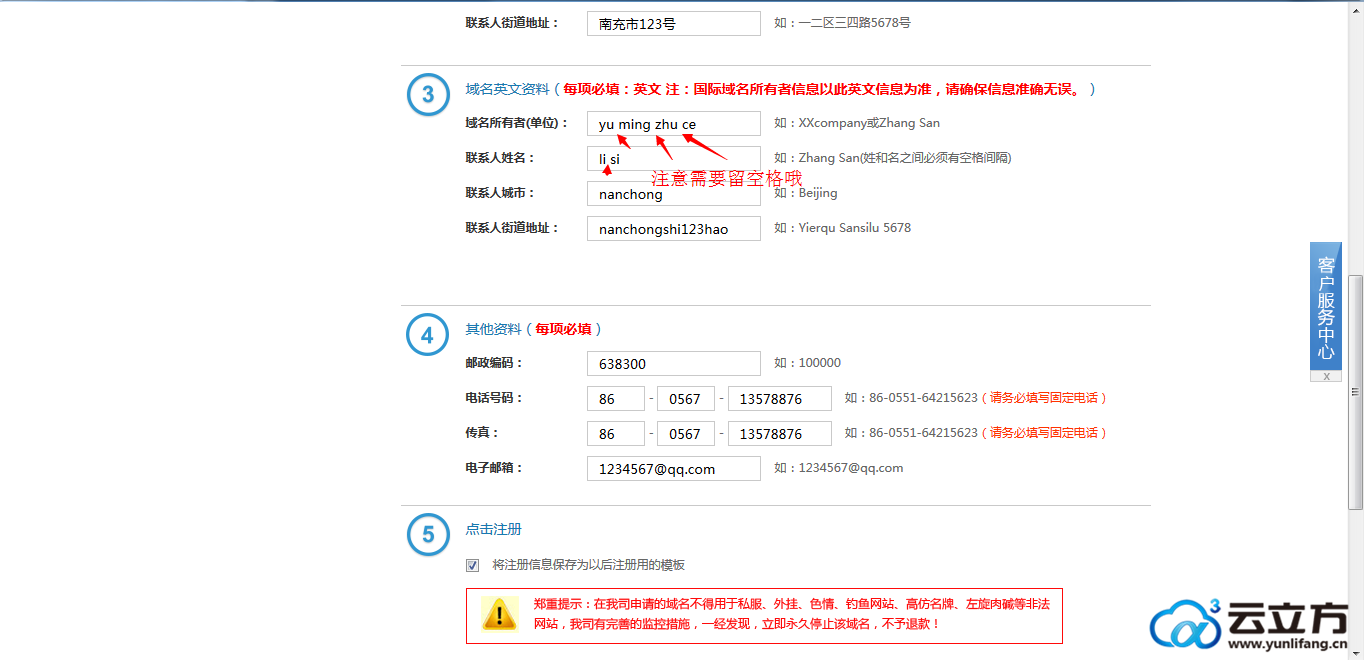Click the 电话号码 area code 0567 field

(x=685, y=399)
